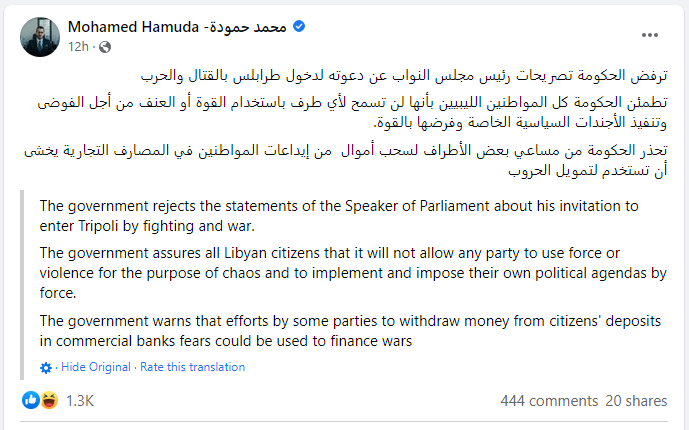View the 1.3K reactions list
This screenshot has width=689, height=430.
(x=80, y=401)
